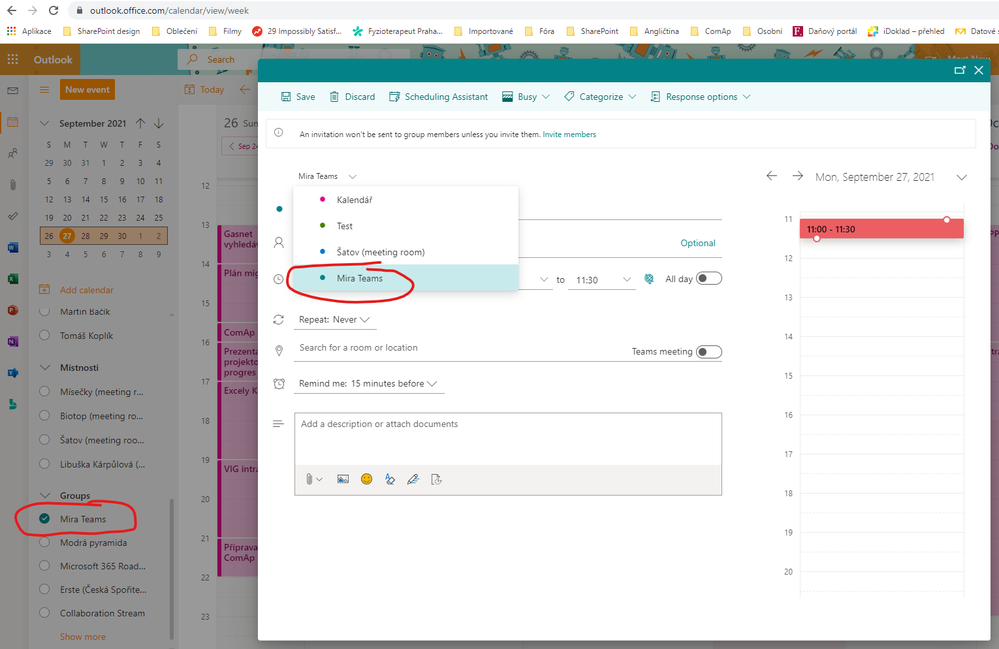The width and height of the screenshot is (999, 649).
Task: Click the description text area
Action: coord(508,439)
